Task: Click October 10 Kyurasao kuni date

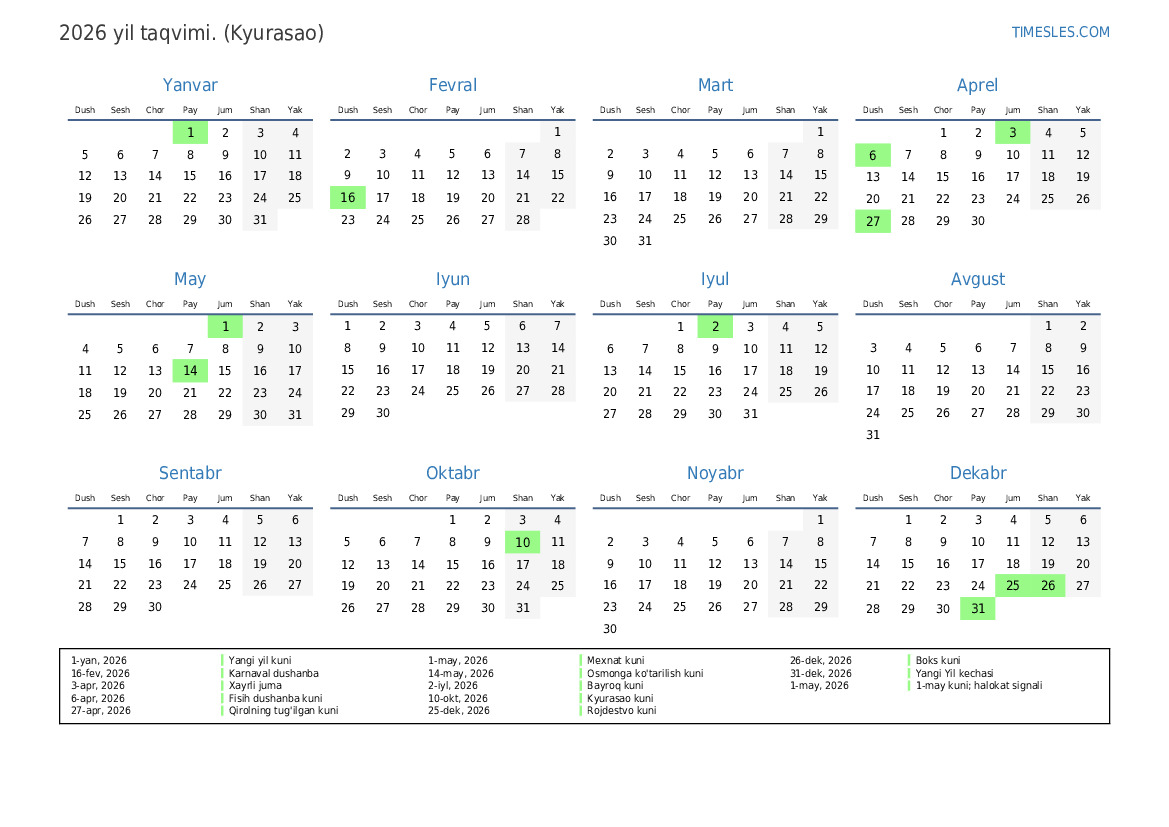Action: click(x=523, y=542)
